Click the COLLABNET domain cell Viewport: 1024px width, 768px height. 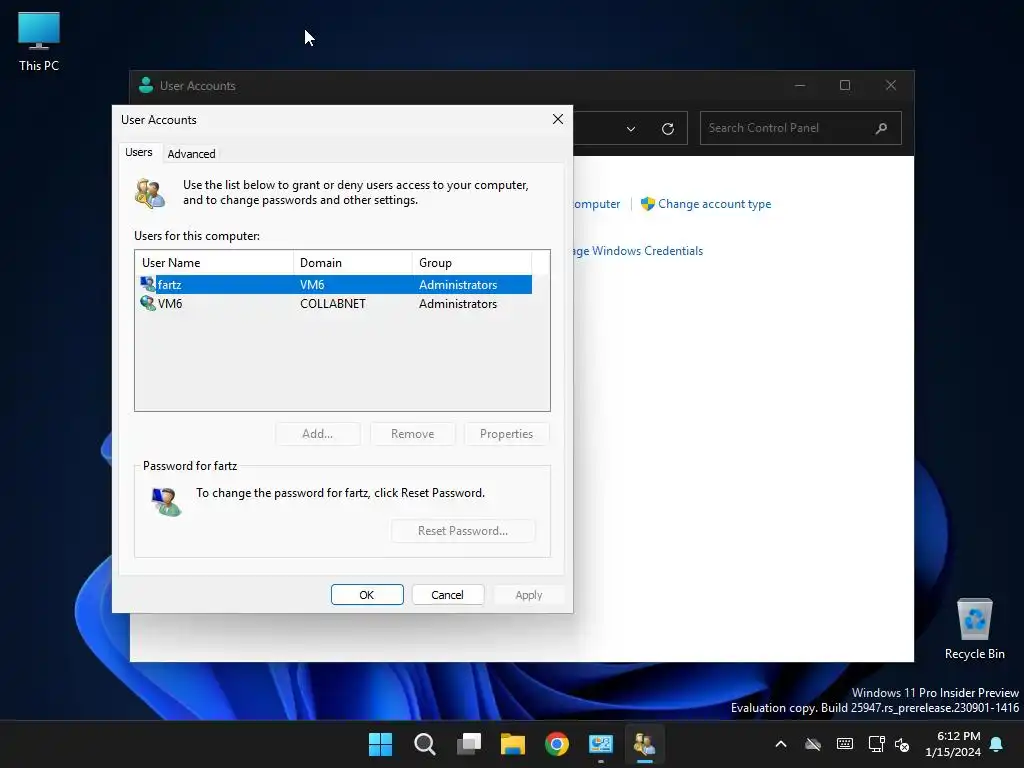(x=333, y=304)
